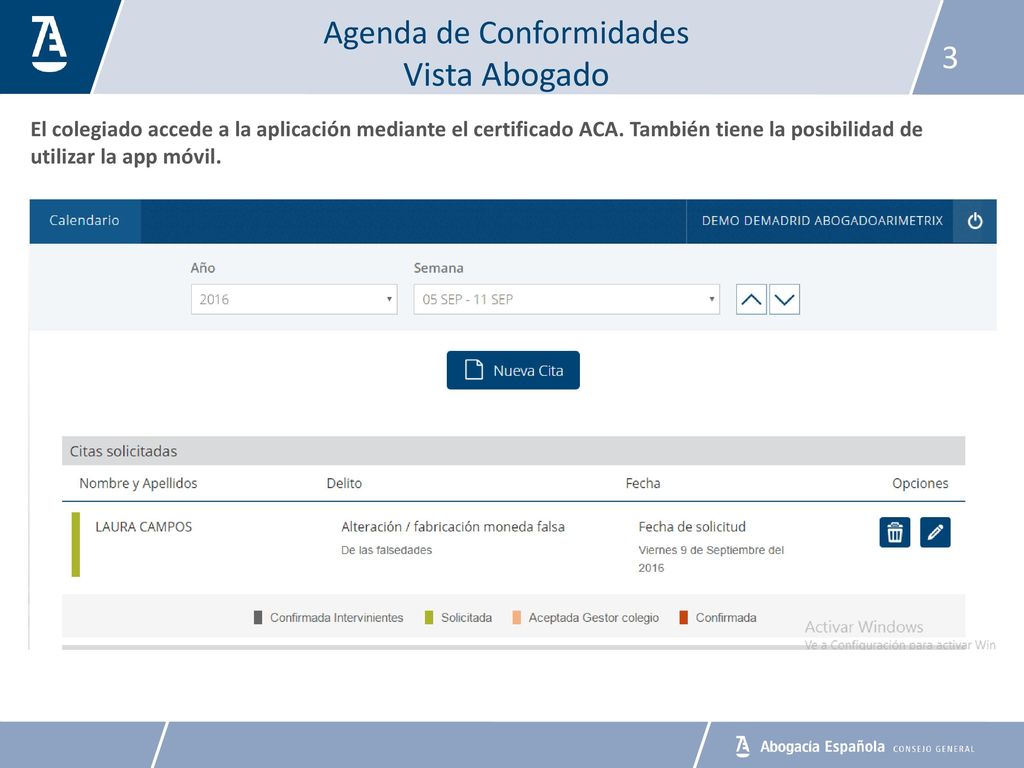Click date 'Viernes 9 de Septiembre del 2016'
Viewport: 1024px width, 768px height.
[x=711, y=559]
